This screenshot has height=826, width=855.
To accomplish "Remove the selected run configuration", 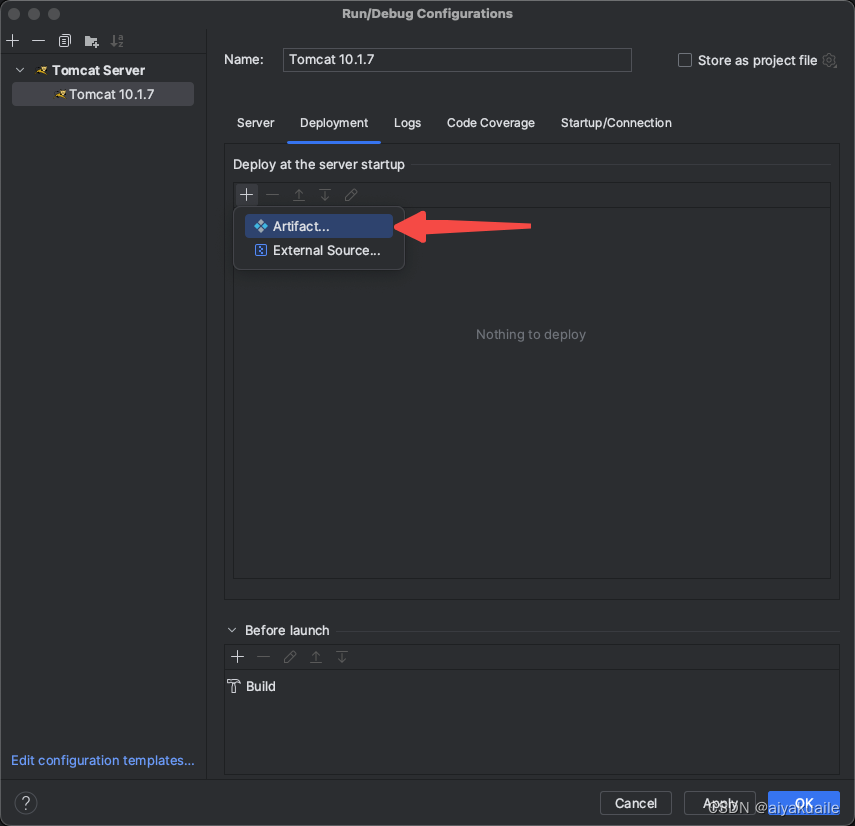I will [38, 40].
